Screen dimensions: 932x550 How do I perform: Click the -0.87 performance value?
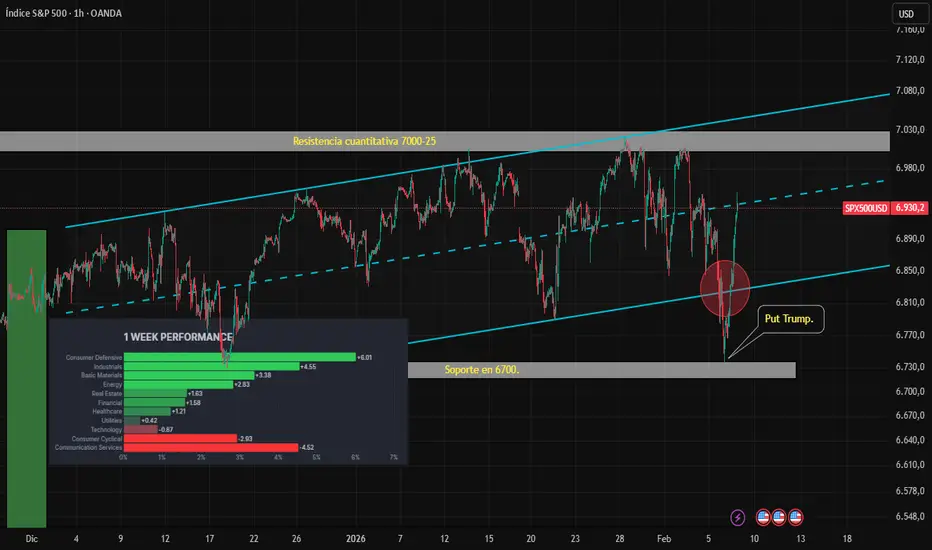(166, 429)
